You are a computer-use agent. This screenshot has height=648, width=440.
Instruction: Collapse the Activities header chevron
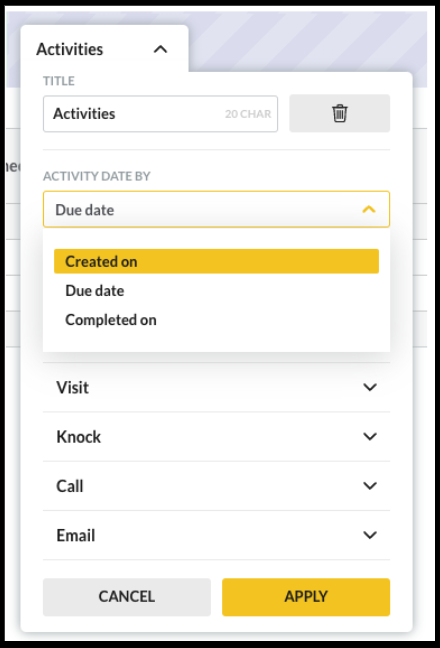[x=160, y=50]
